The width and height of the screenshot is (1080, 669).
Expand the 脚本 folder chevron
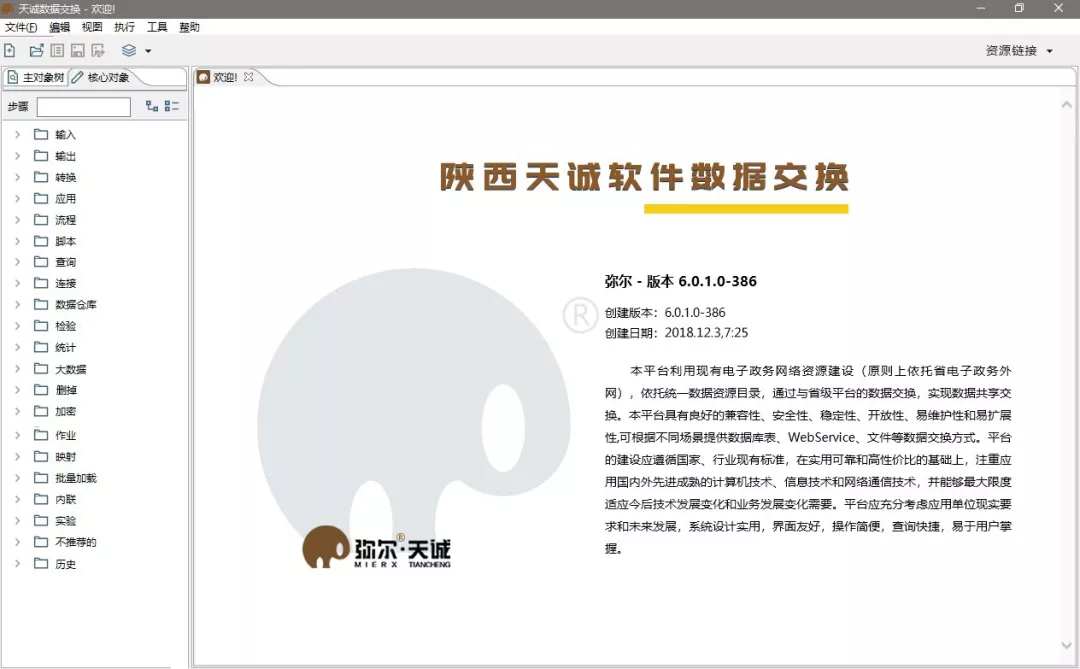pos(17,241)
